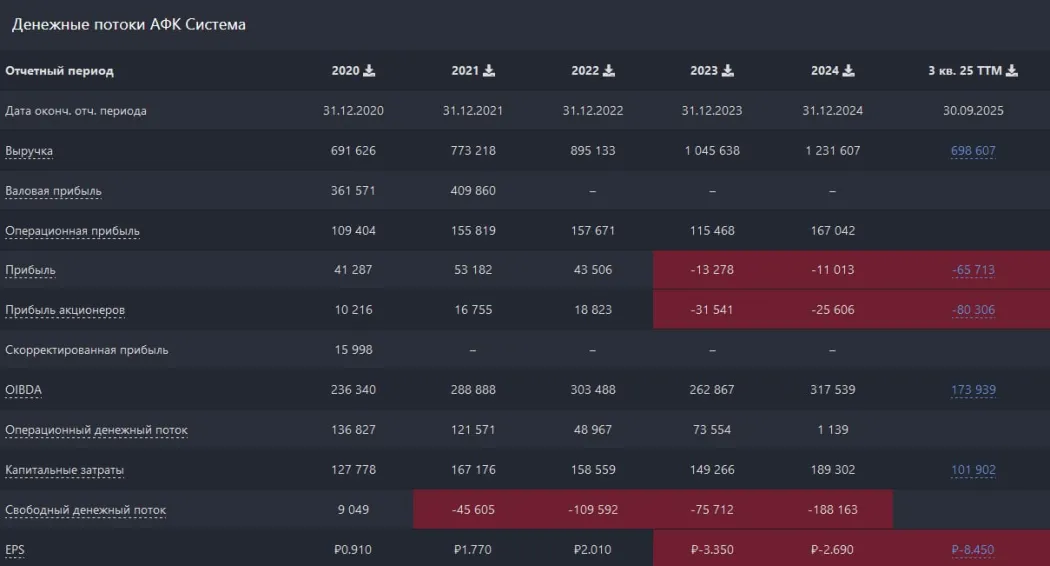The image size is (1050, 566).
Task: Click the download icon next to 2021
Action: click(489, 71)
